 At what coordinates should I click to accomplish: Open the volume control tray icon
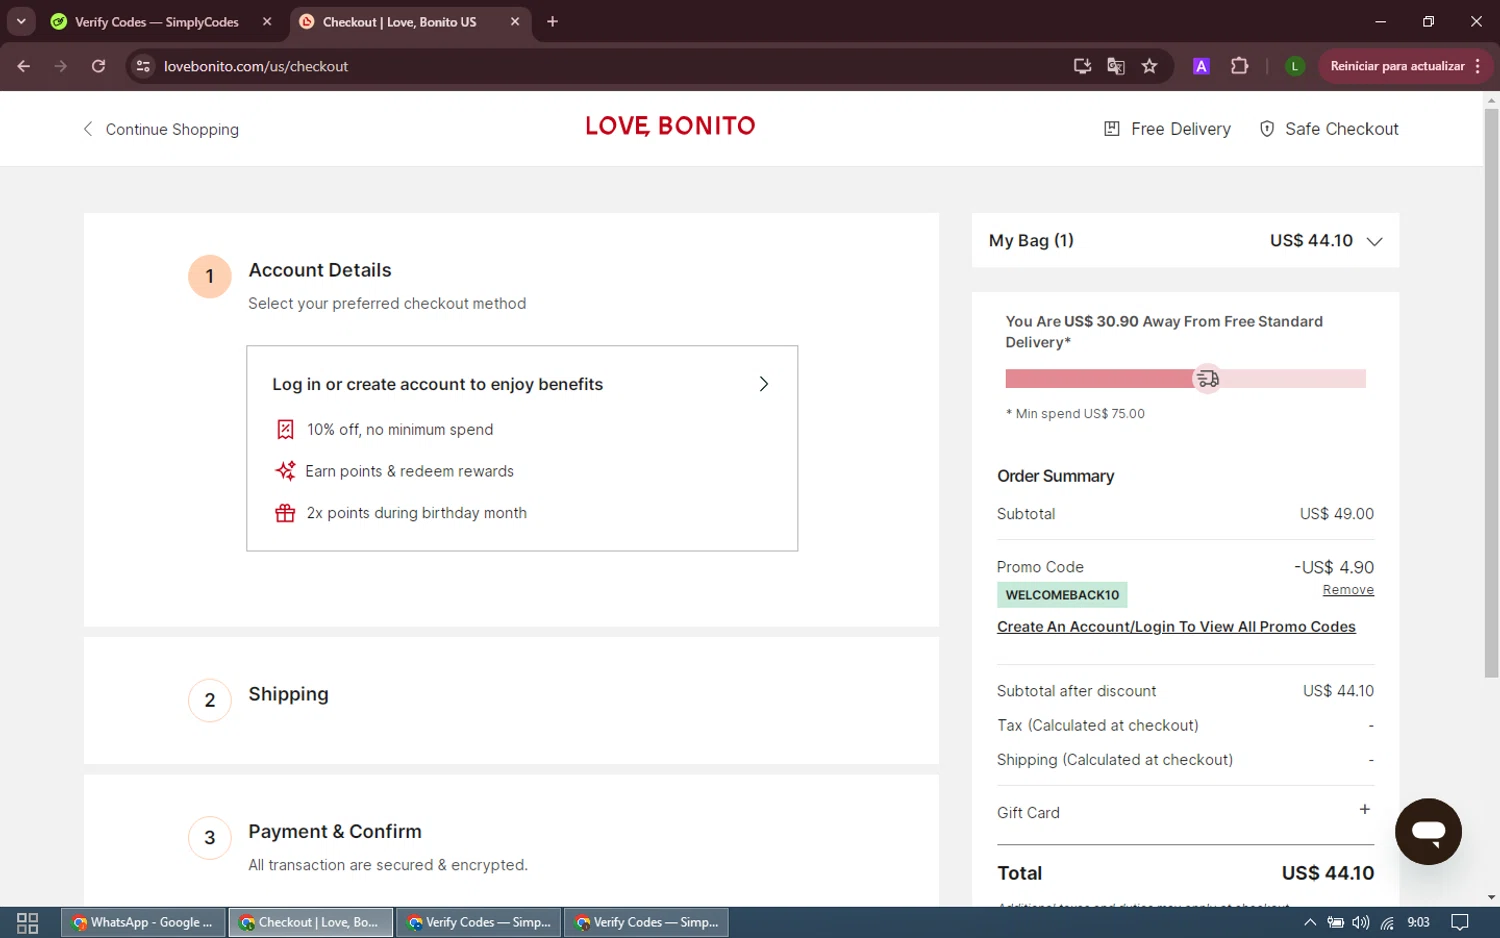1361,922
